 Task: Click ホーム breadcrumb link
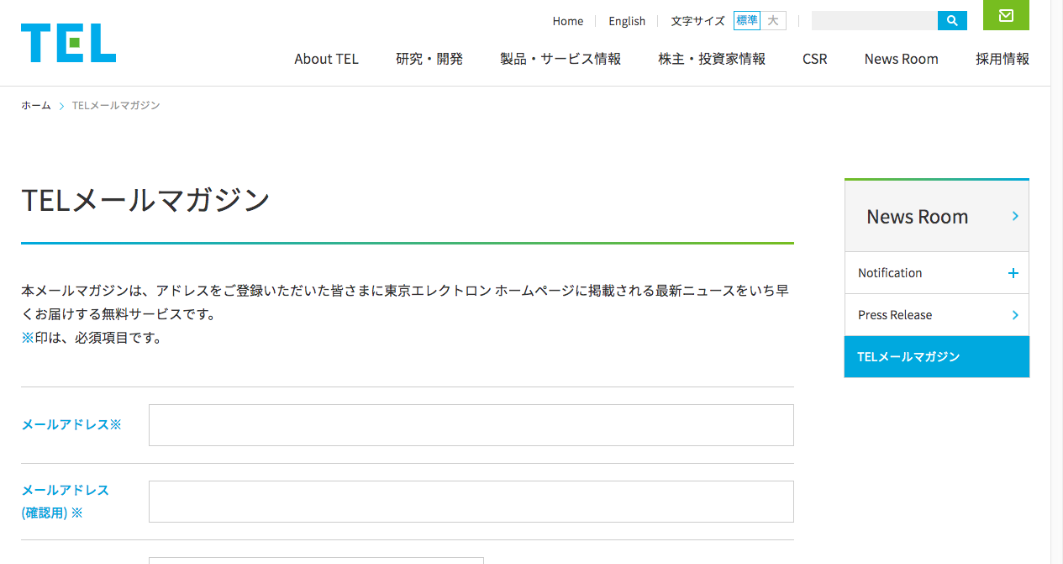click(36, 106)
